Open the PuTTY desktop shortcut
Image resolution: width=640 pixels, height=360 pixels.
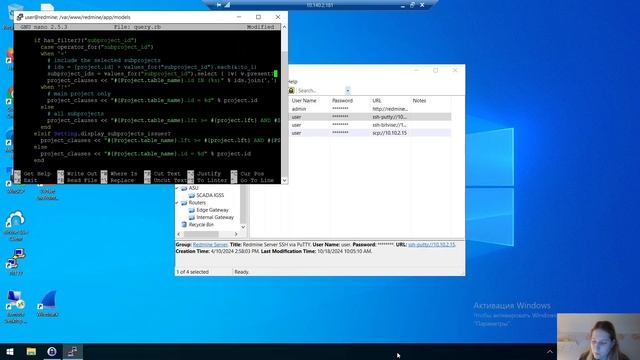[x=16, y=261]
